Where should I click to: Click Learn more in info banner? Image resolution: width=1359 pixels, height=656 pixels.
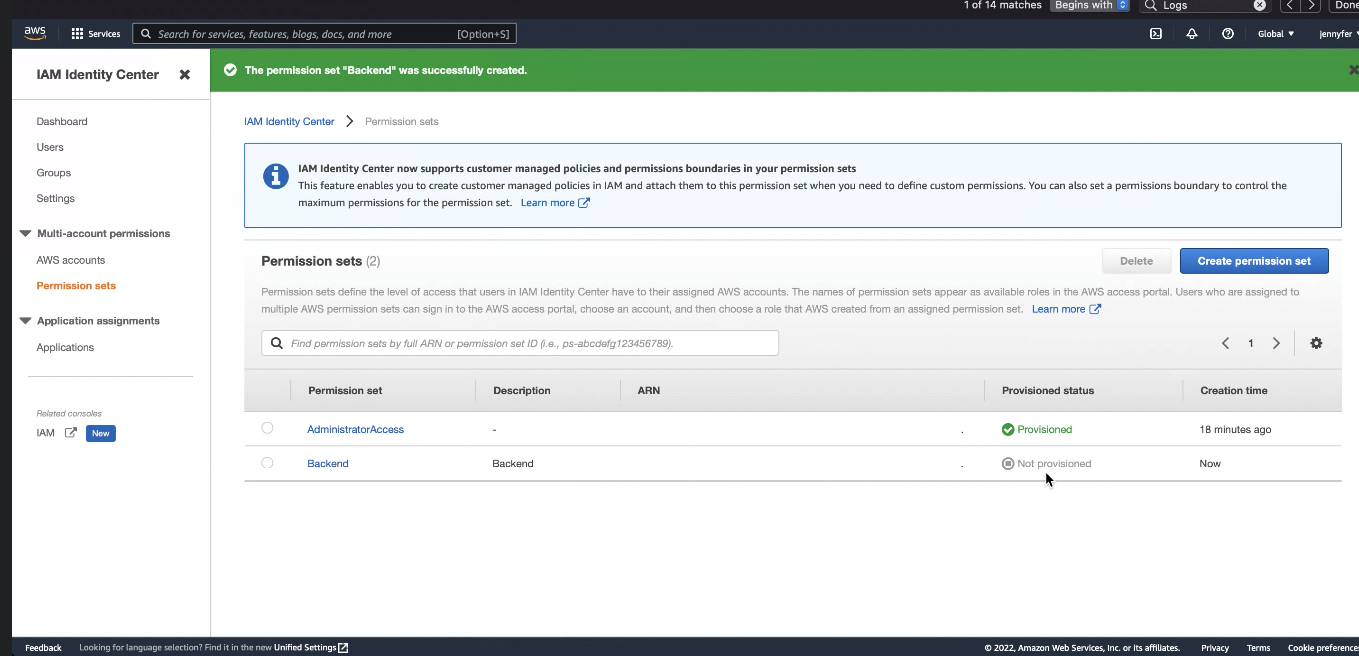tap(555, 203)
